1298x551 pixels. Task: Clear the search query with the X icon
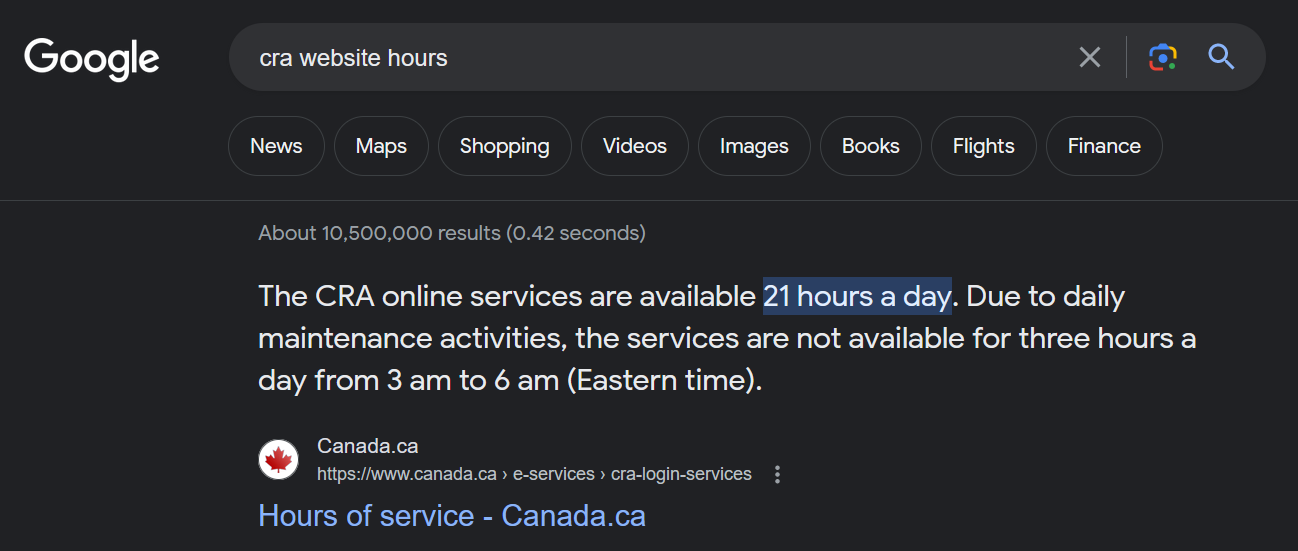[1090, 57]
